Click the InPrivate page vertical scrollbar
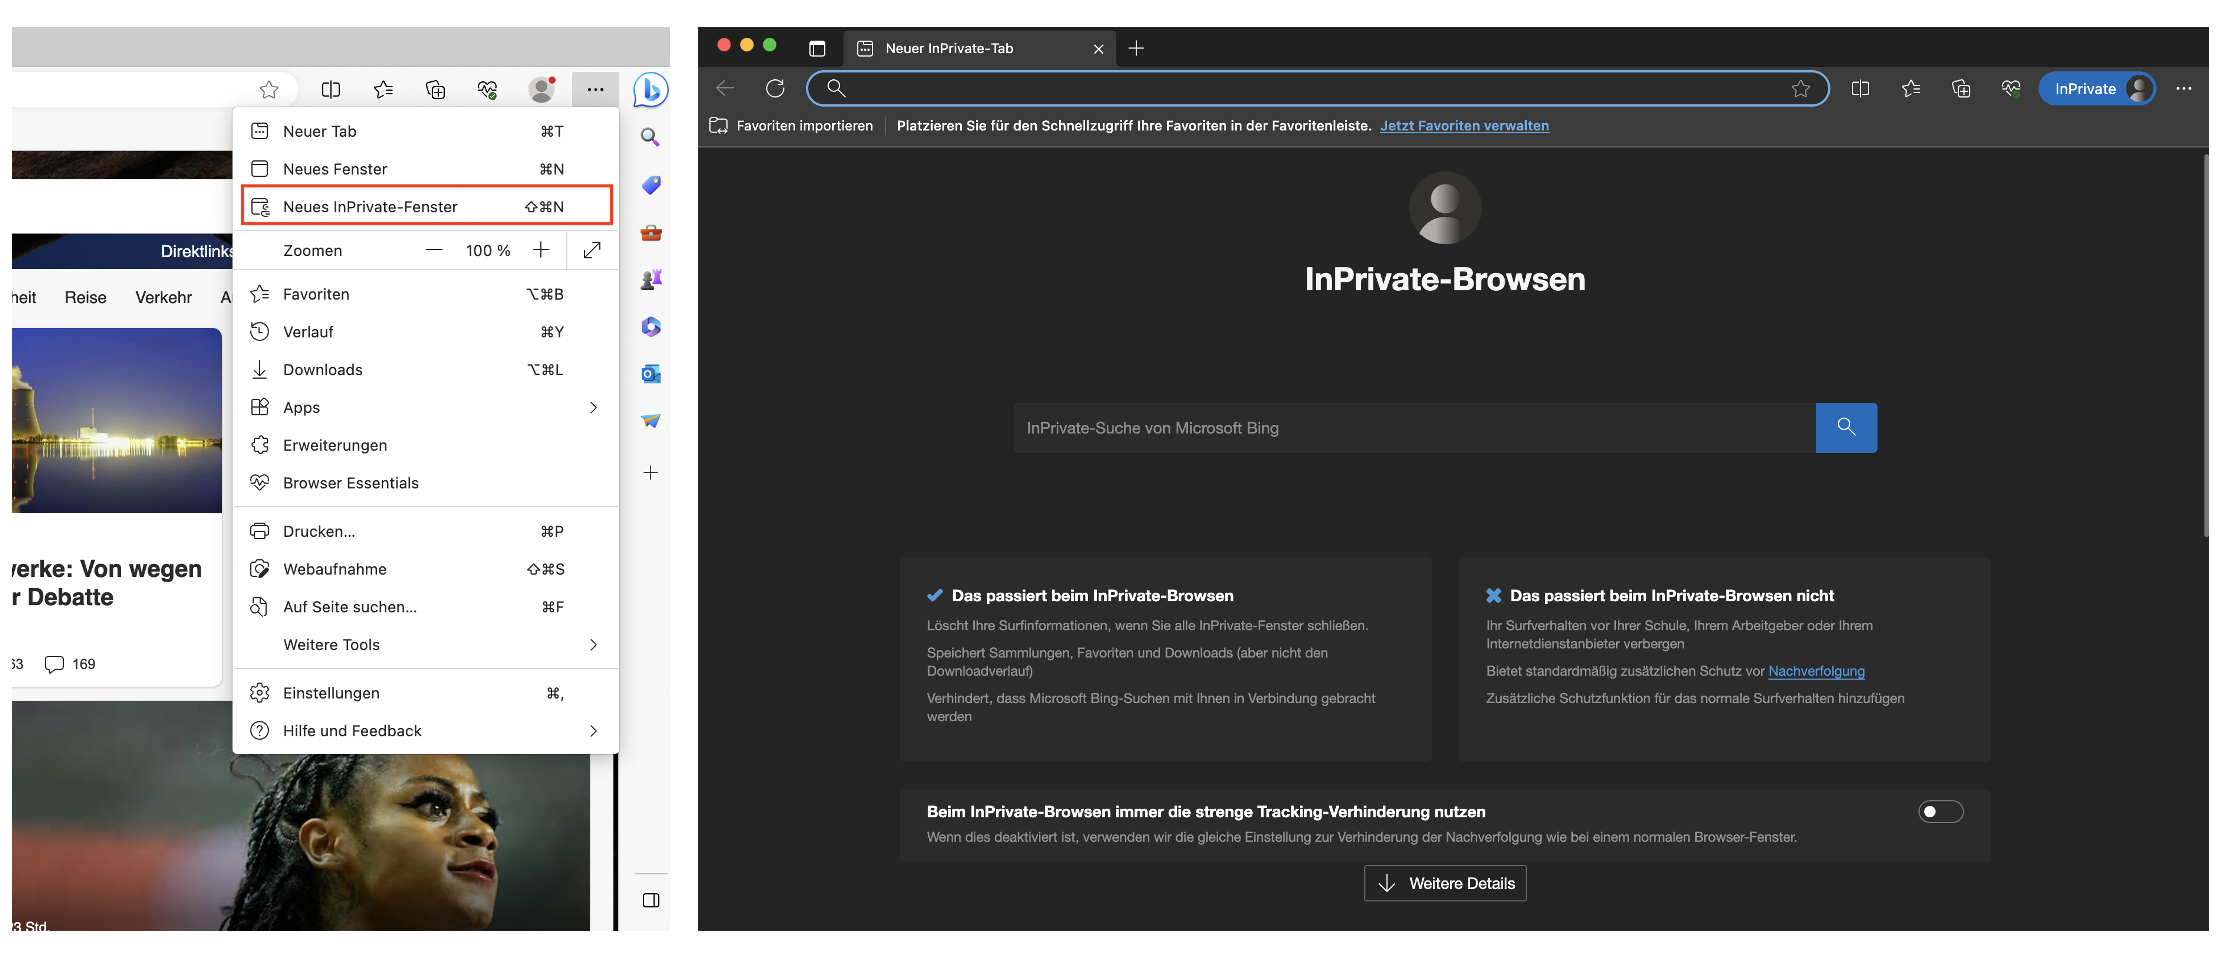The image size is (2228, 954). [2205, 345]
